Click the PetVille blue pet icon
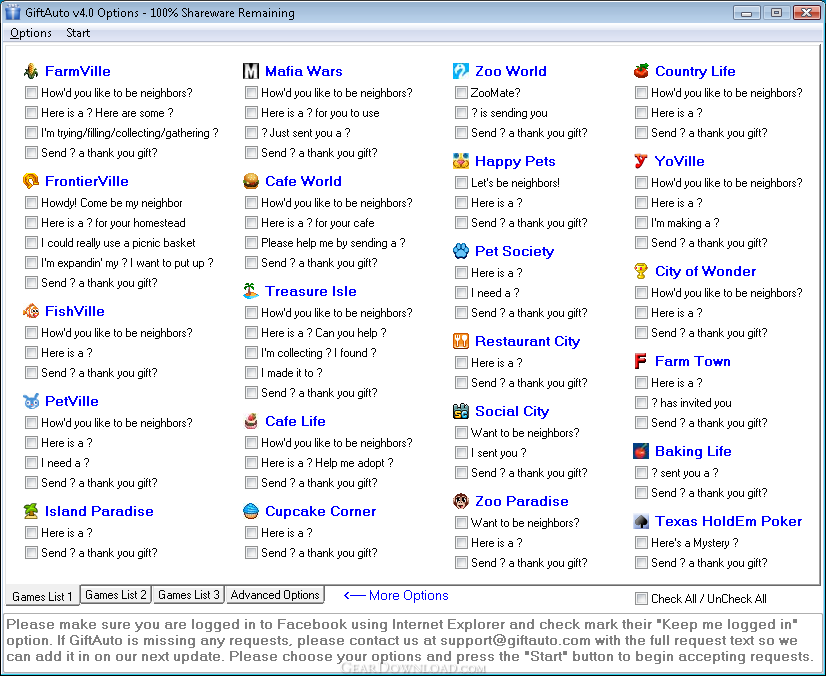826x676 pixels. click(x=31, y=401)
